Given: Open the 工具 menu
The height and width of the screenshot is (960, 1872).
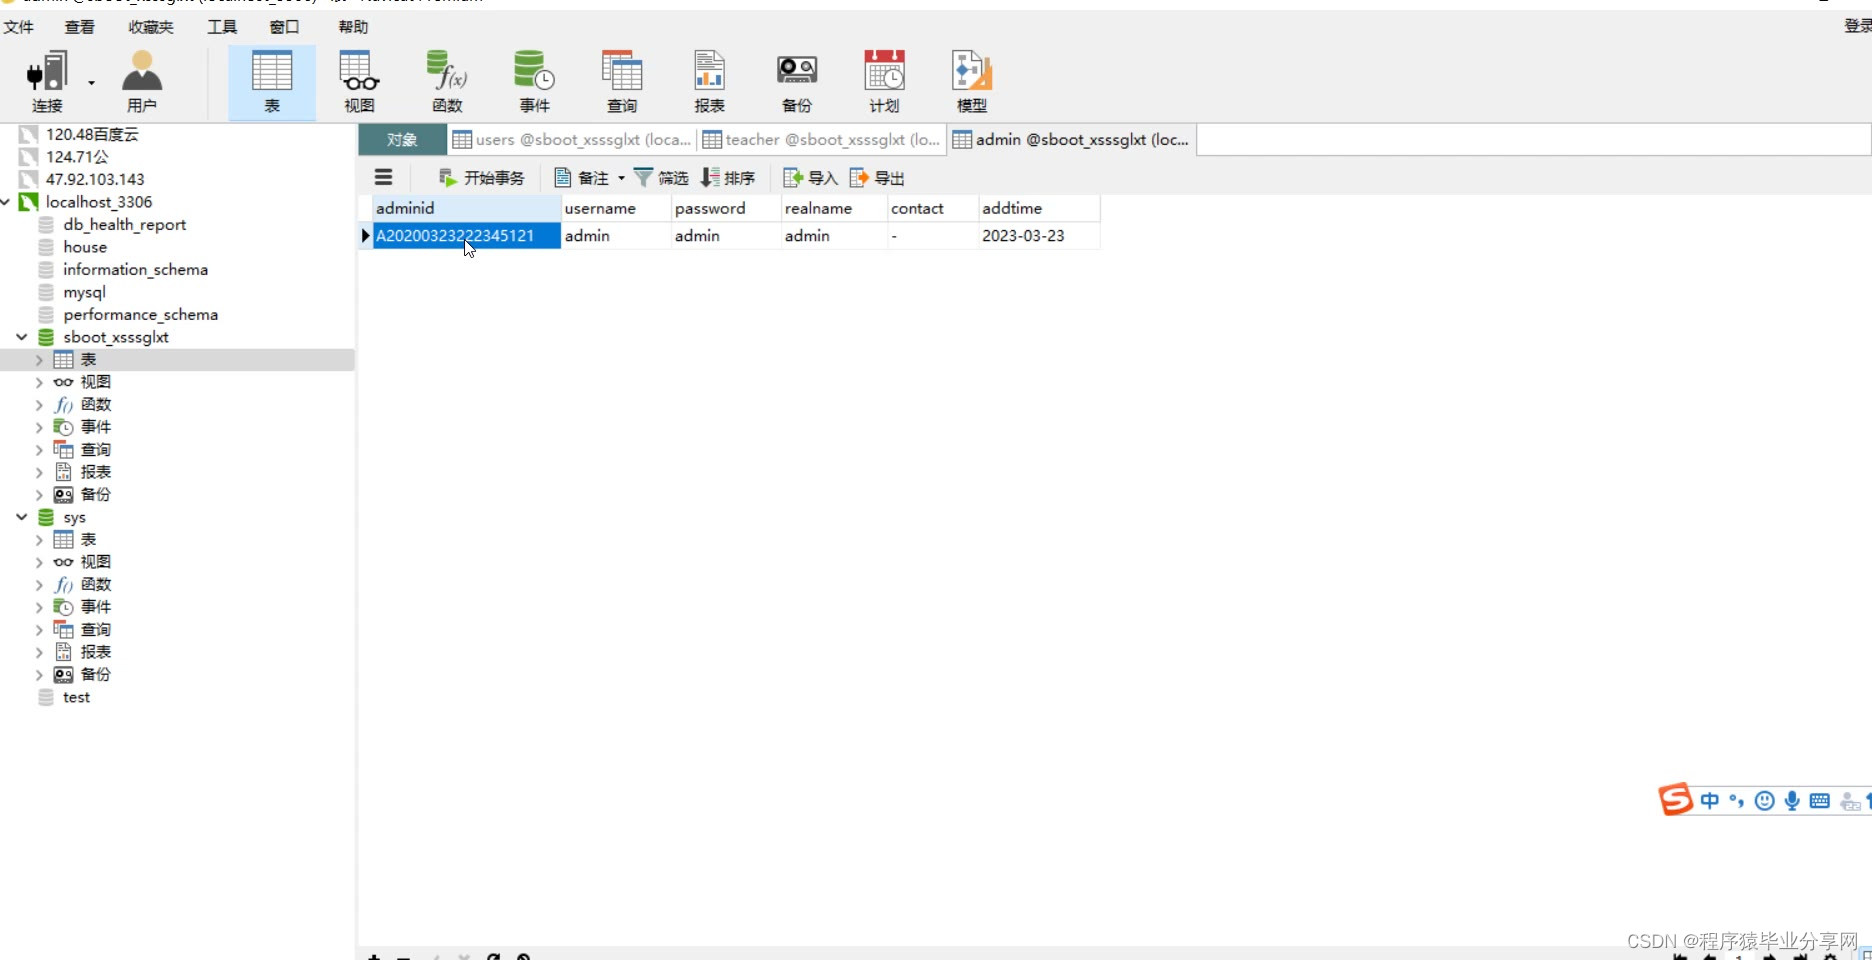Looking at the screenshot, I should click(222, 27).
